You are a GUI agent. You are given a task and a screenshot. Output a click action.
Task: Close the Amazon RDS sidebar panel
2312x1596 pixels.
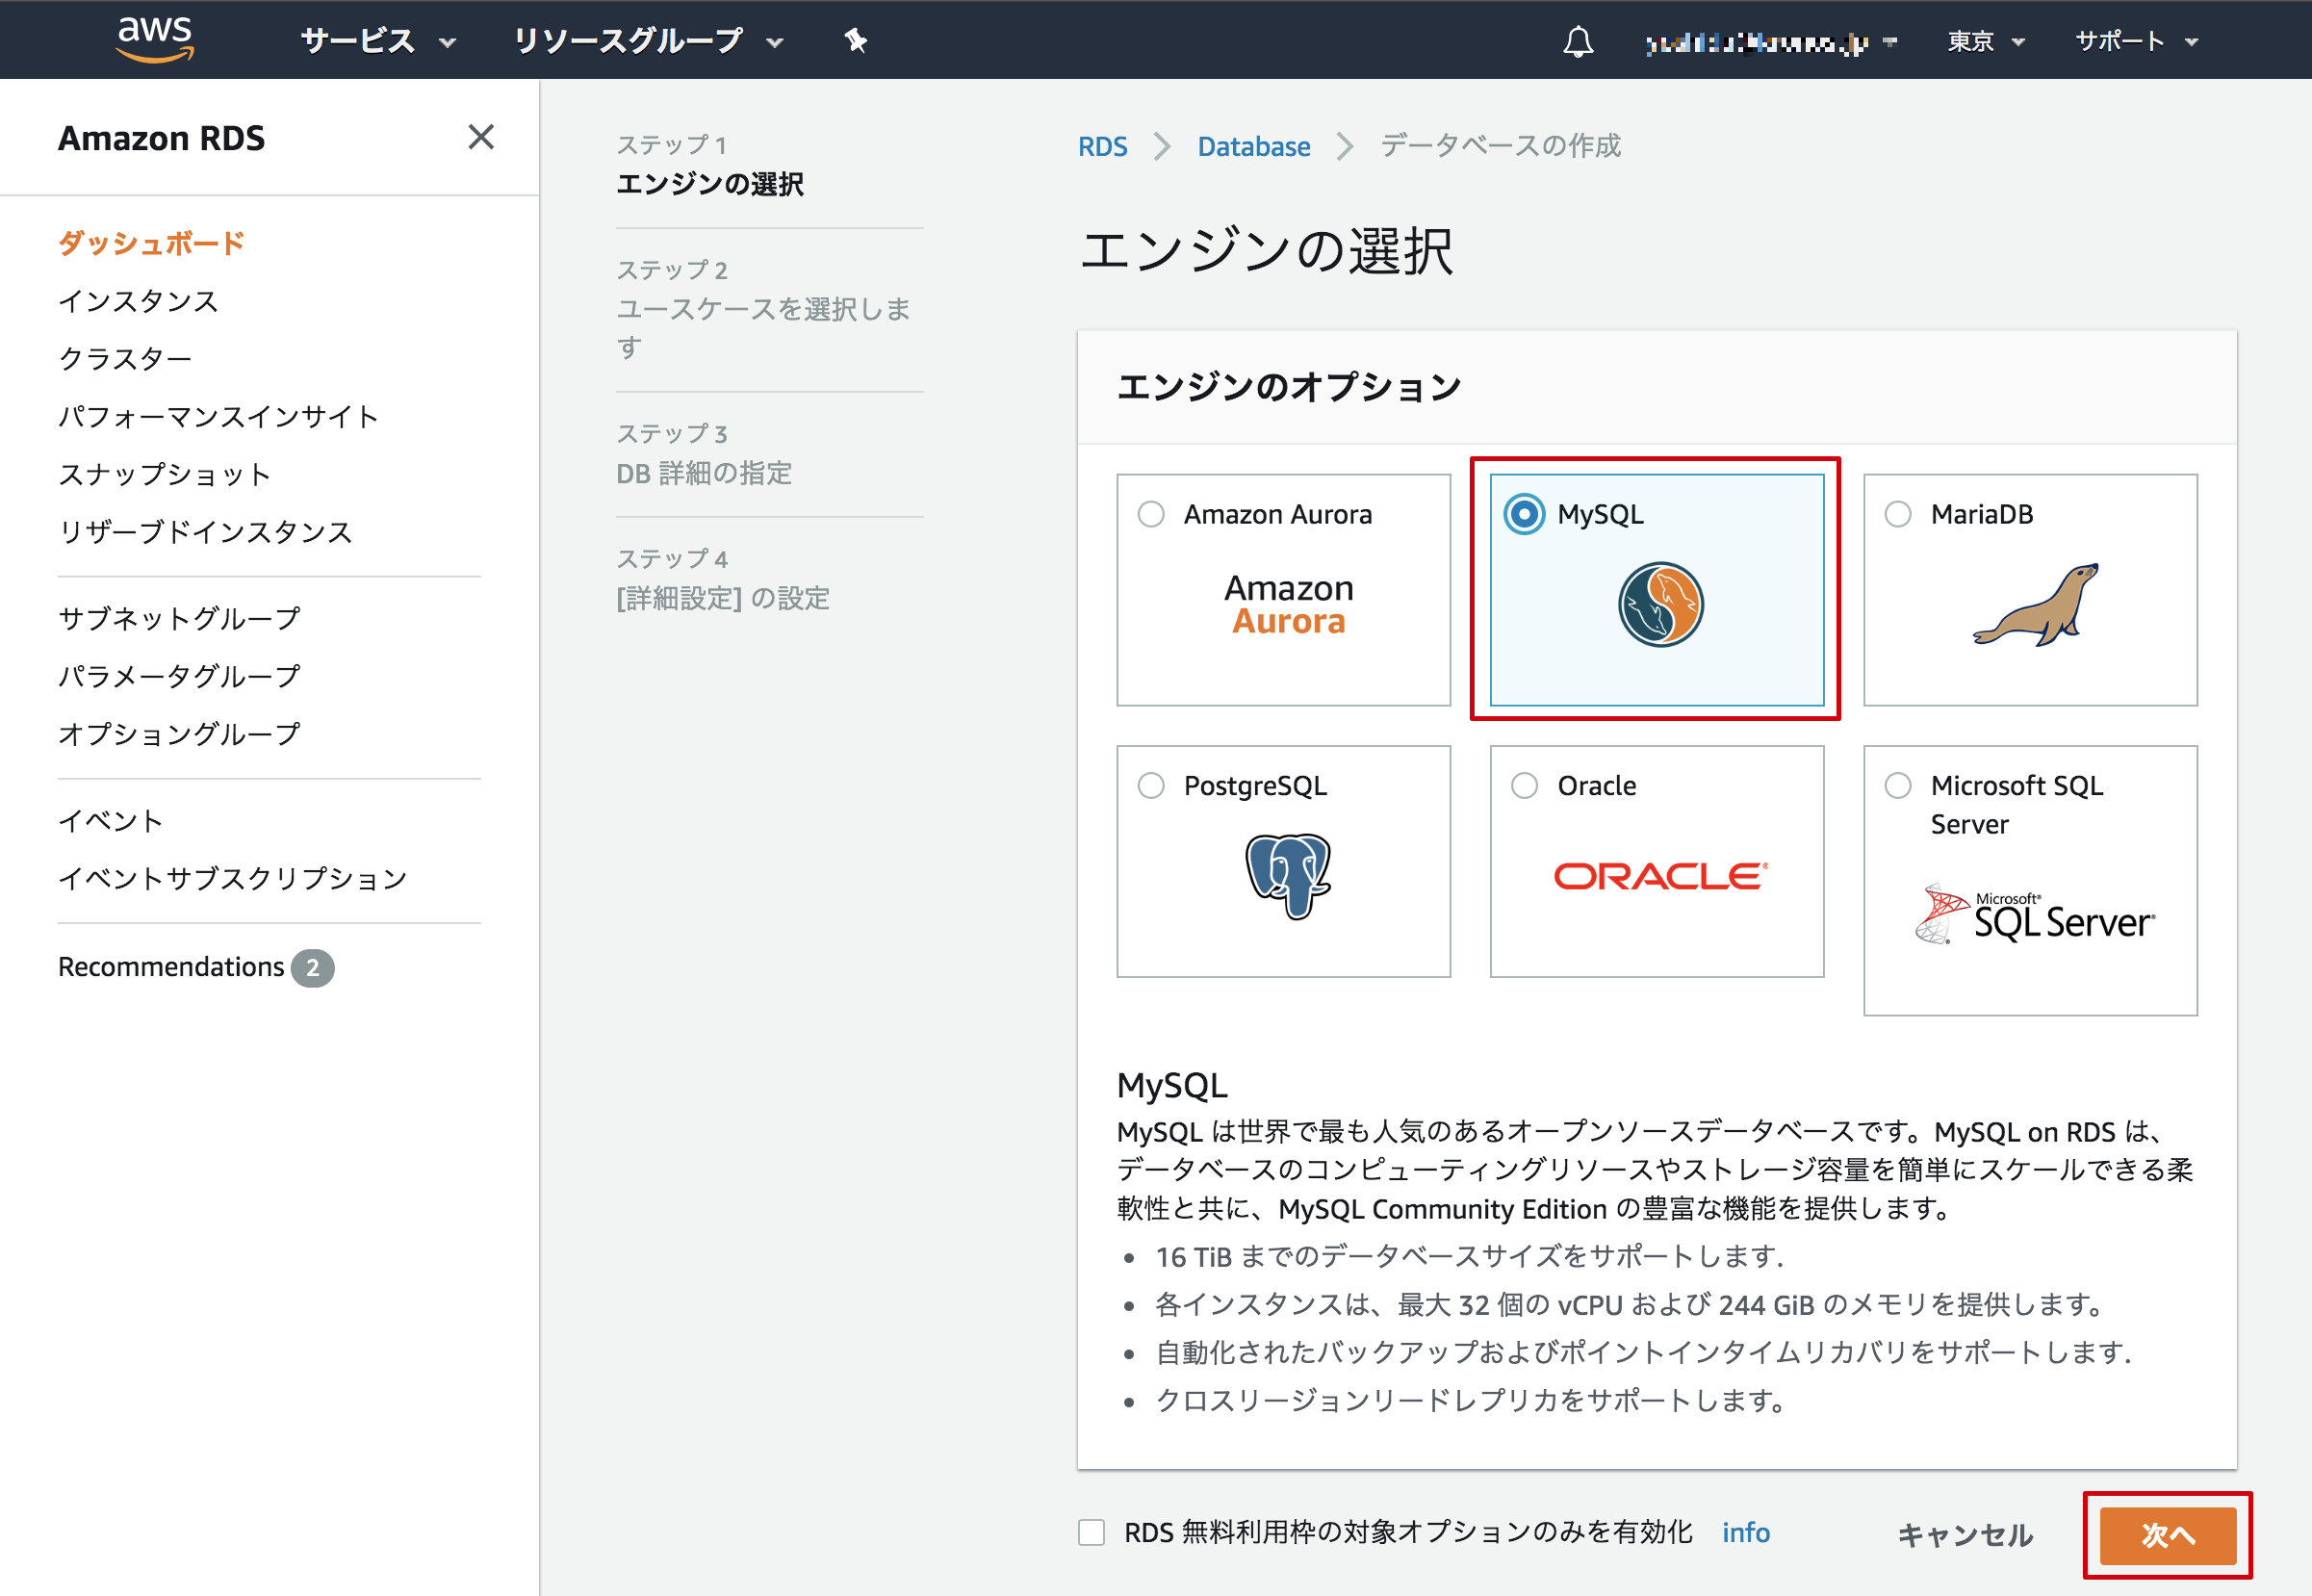tap(481, 137)
